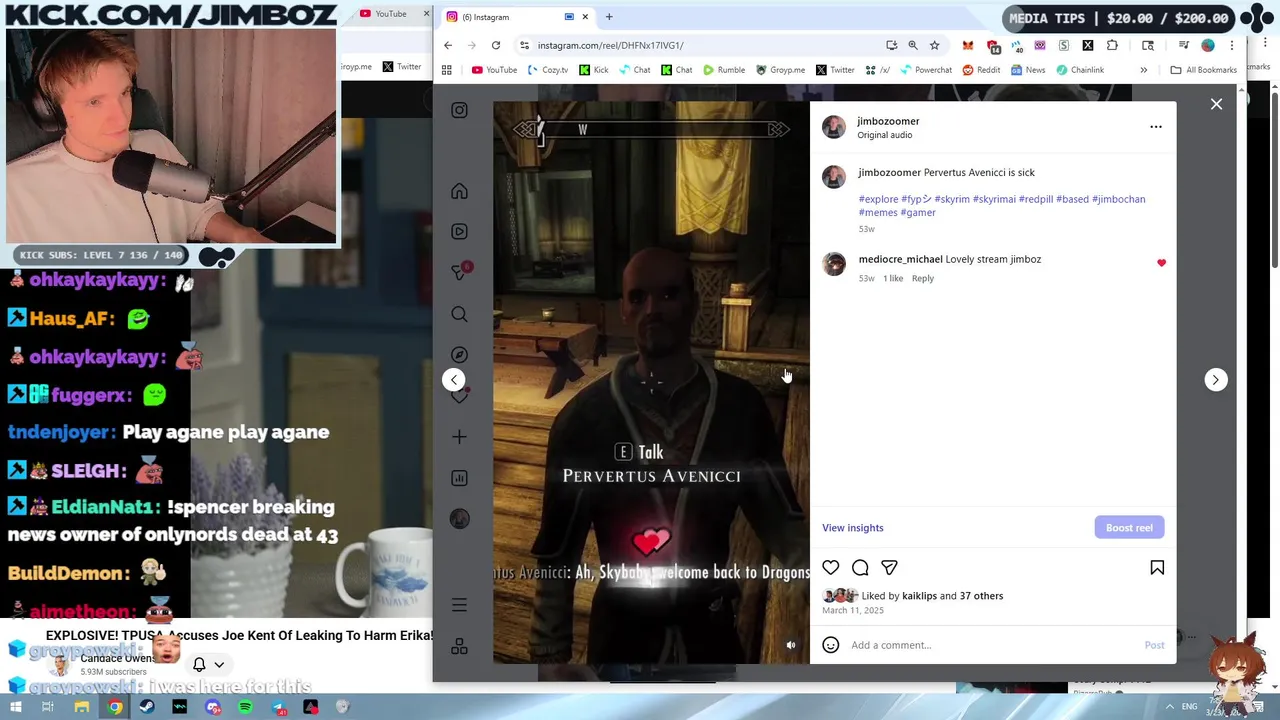Open a new browser tab
The width and height of the screenshot is (1280, 720).
609,17
